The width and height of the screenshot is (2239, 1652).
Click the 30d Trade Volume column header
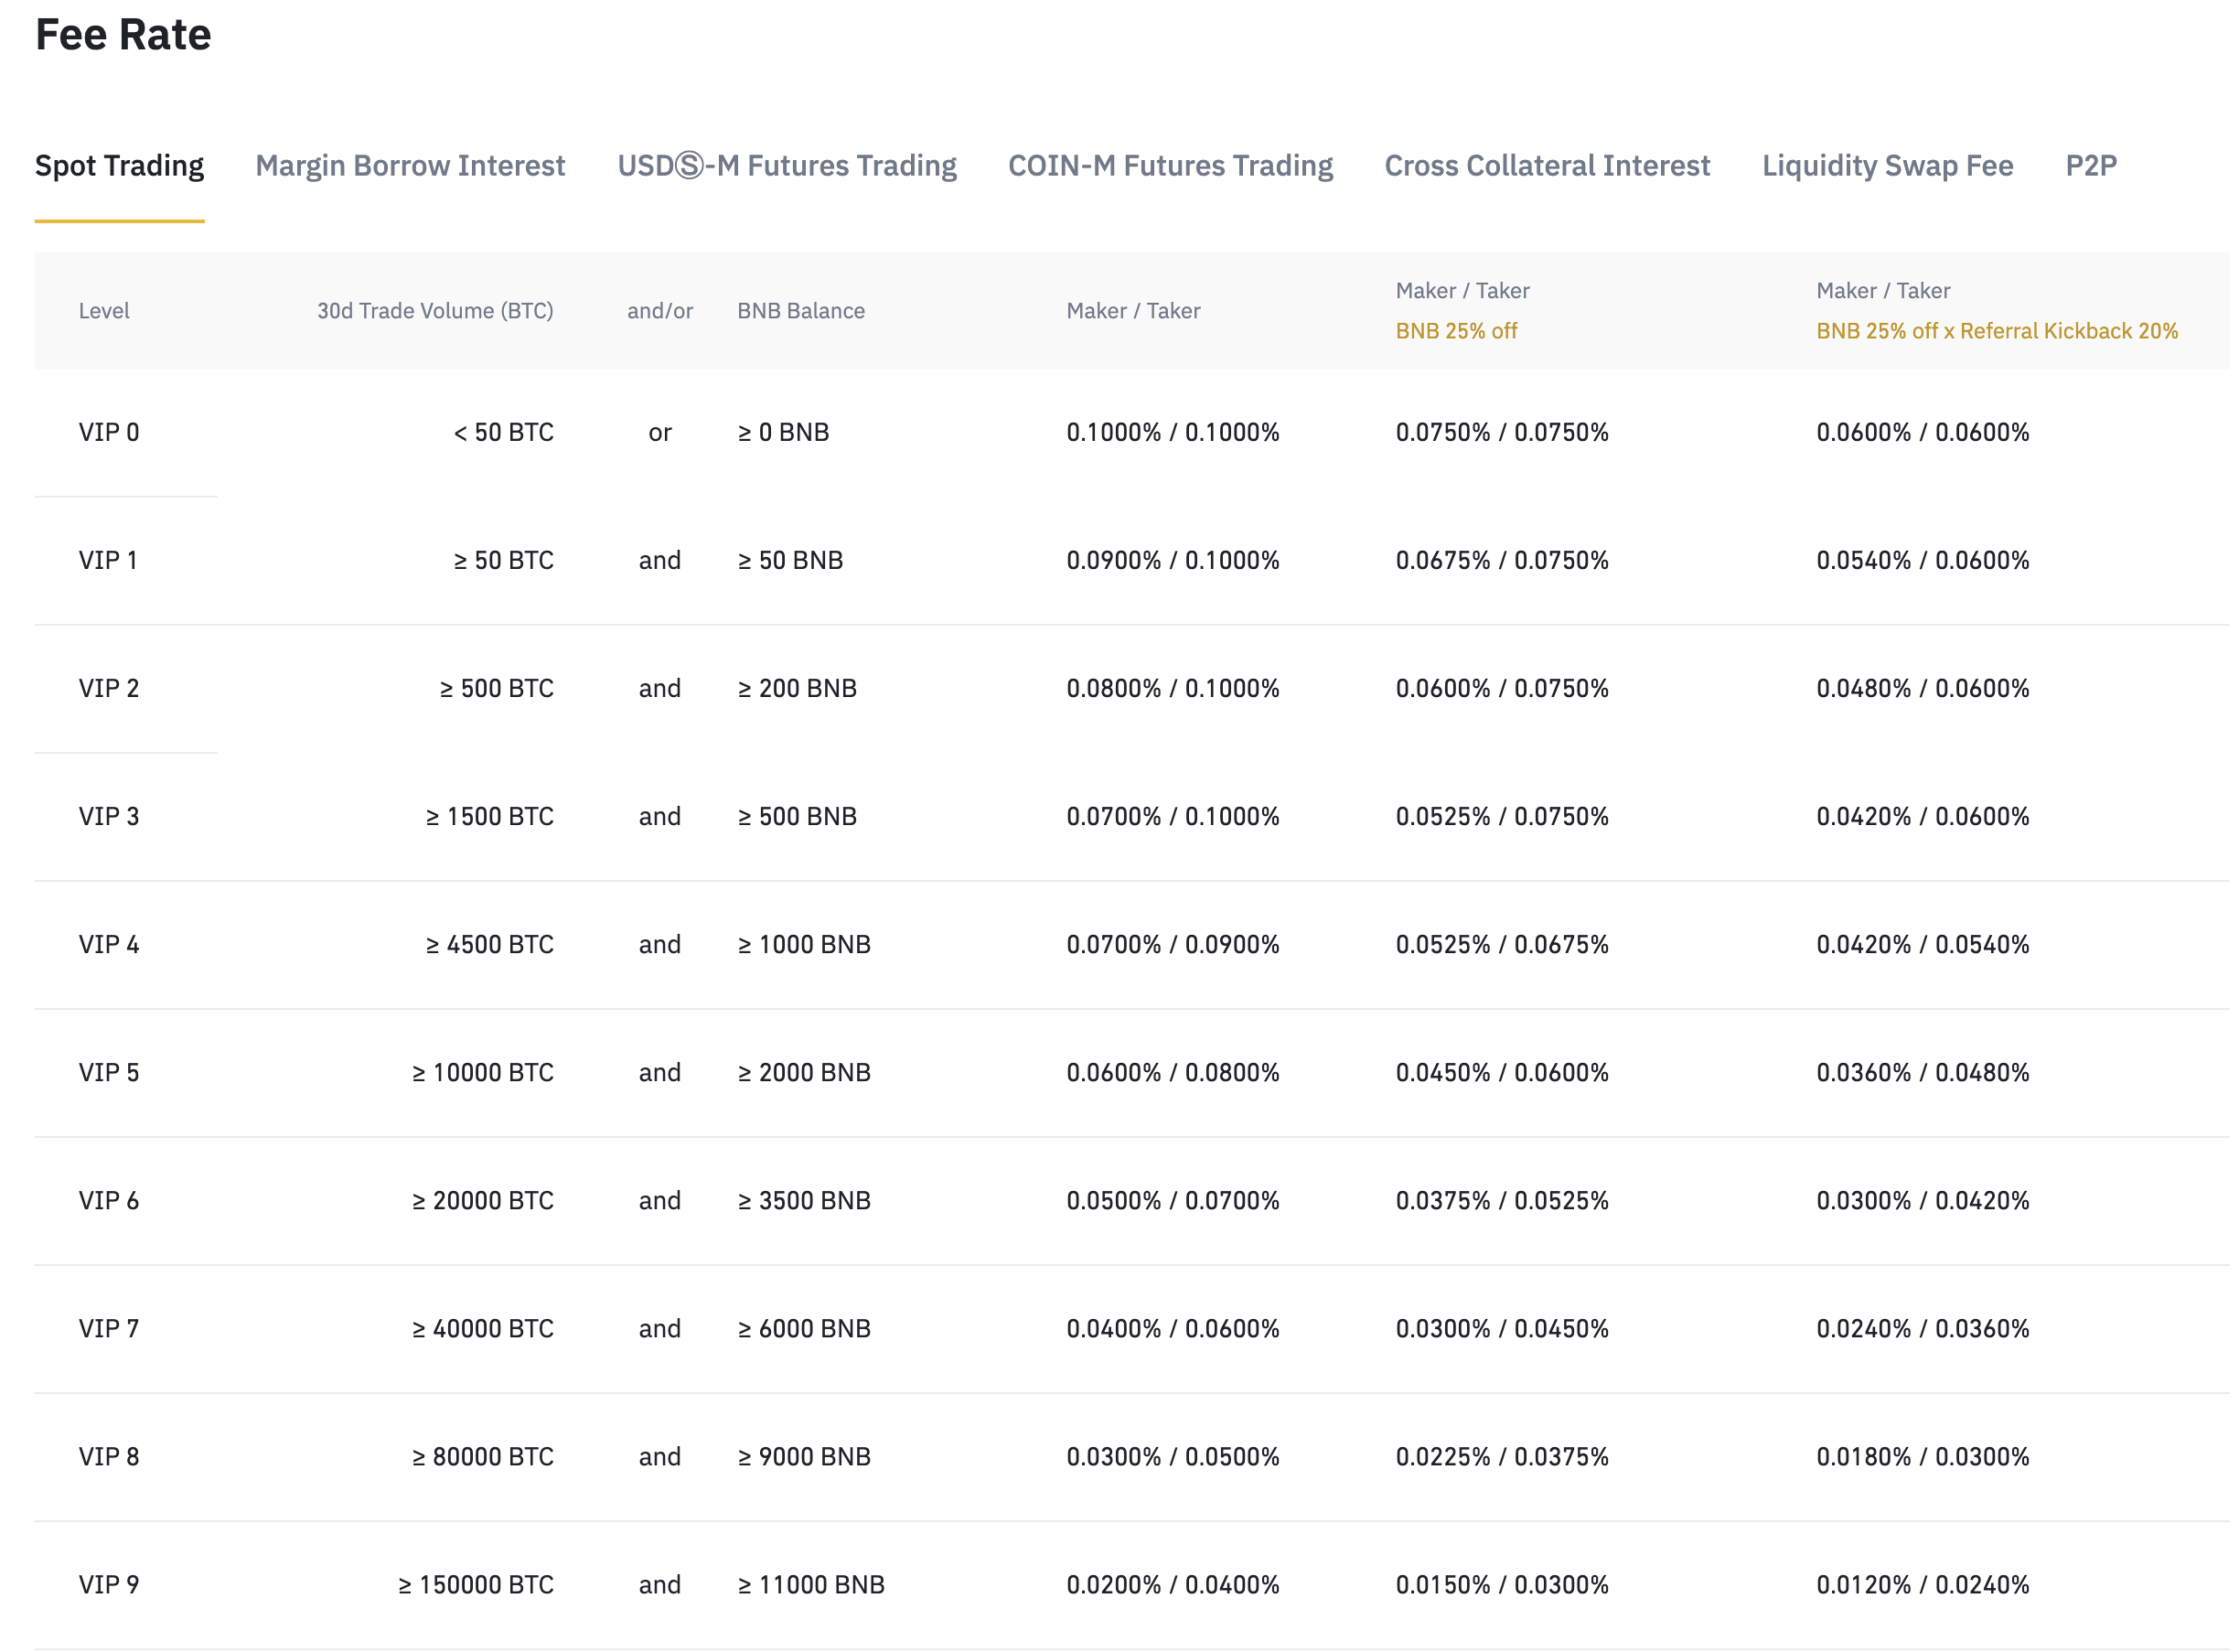coord(435,310)
